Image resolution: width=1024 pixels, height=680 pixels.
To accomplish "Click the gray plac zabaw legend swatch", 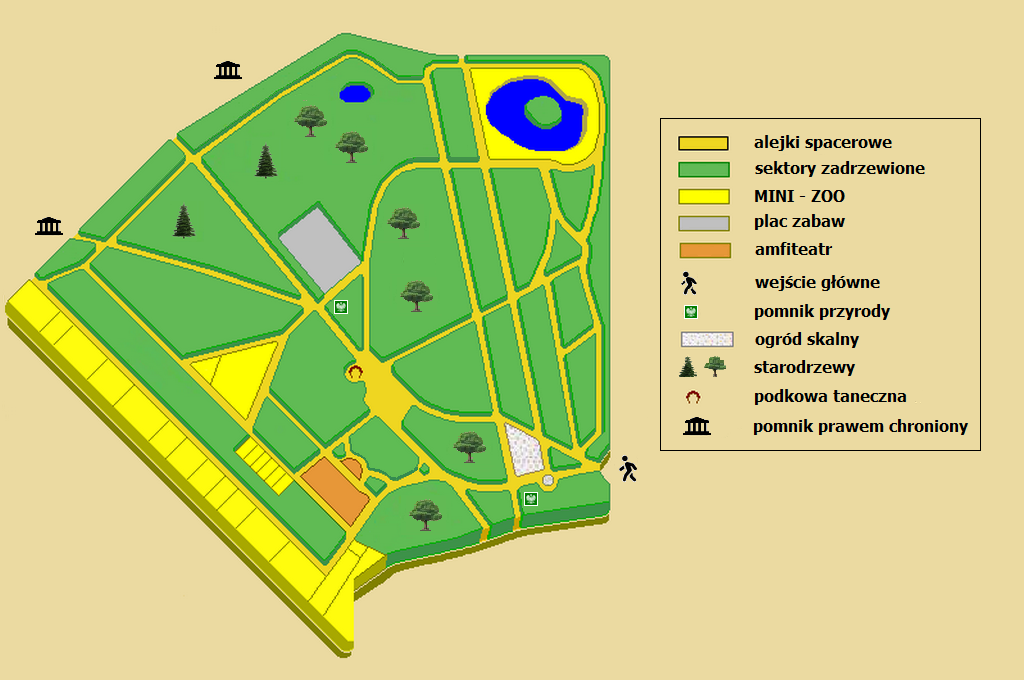I will pyautogui.click(x=704, y=223).
